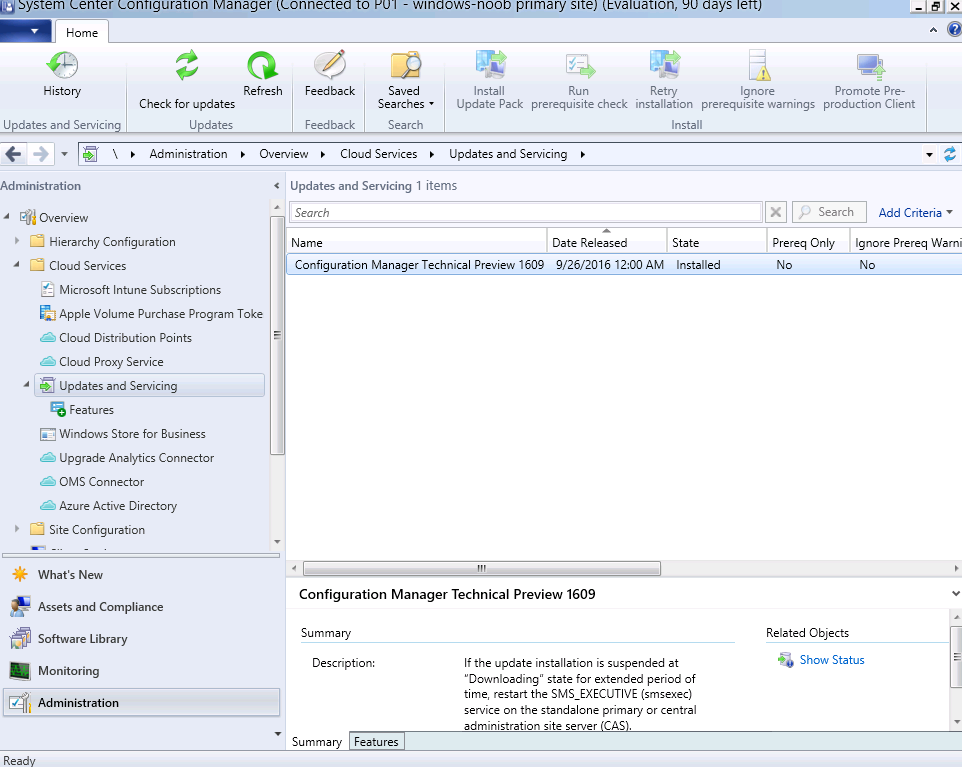The height and width of the screenshot is (767, 962).
Task: Open the History ribbon button
Action: [x=62, y=74]
